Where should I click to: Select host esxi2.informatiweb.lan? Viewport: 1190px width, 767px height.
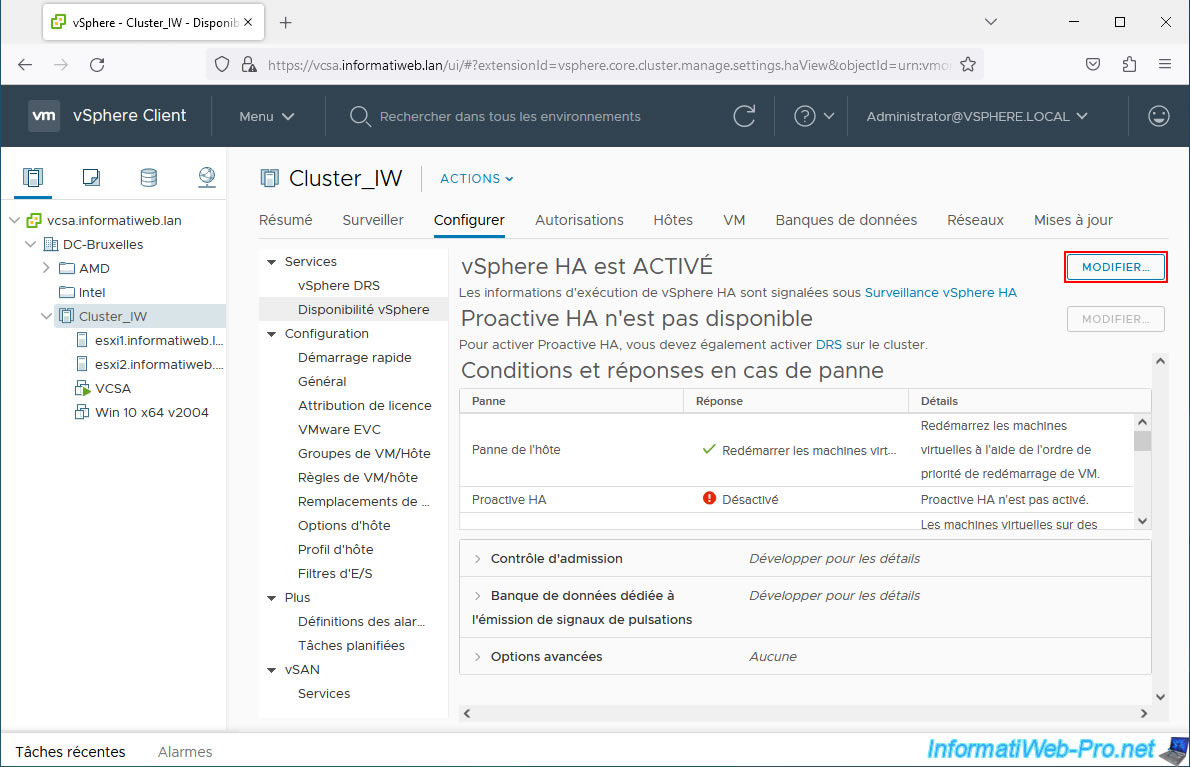[x=159, y=365]
